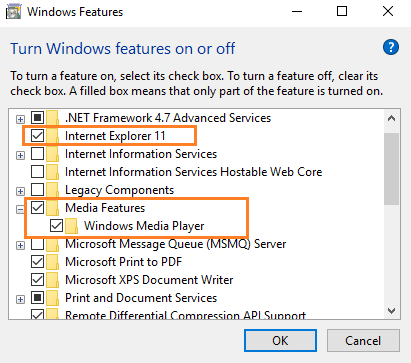Click the Microsoft Print to PDF folder icon
This screenshot has width=411, height=363.
(x=53, y=262)
